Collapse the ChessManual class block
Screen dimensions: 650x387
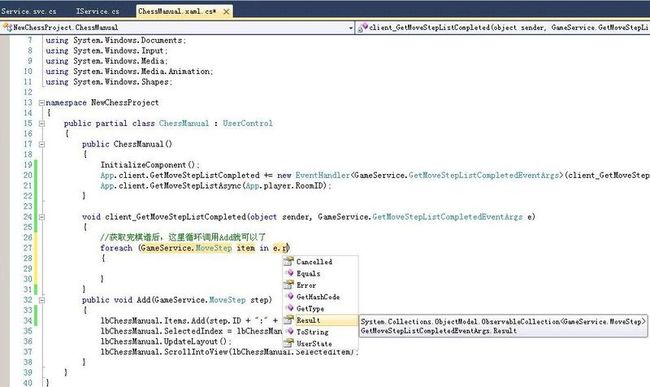pos(41,123)
